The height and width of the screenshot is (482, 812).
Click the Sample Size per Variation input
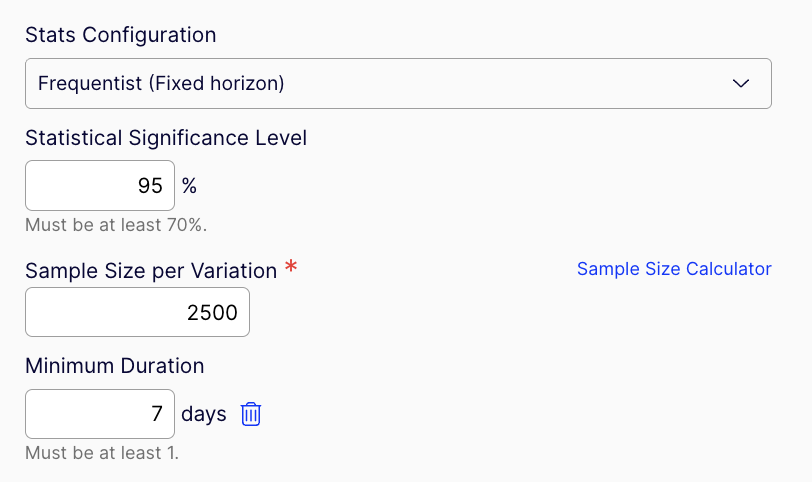tap(137, 313)
